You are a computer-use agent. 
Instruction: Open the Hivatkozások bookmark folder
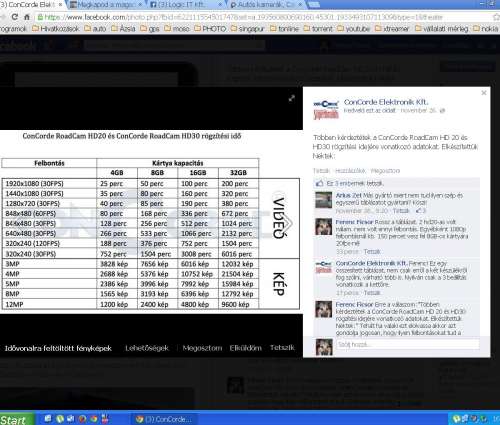coord(56,29)
